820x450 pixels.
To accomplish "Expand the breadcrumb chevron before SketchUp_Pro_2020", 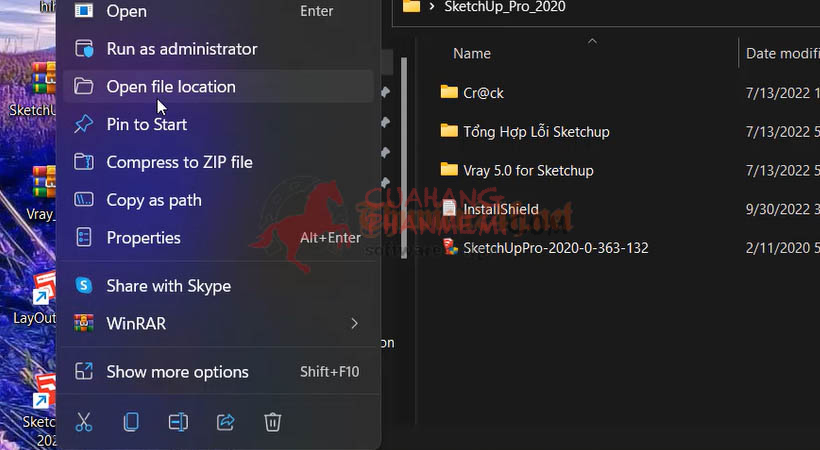I will tap(431, 7).
